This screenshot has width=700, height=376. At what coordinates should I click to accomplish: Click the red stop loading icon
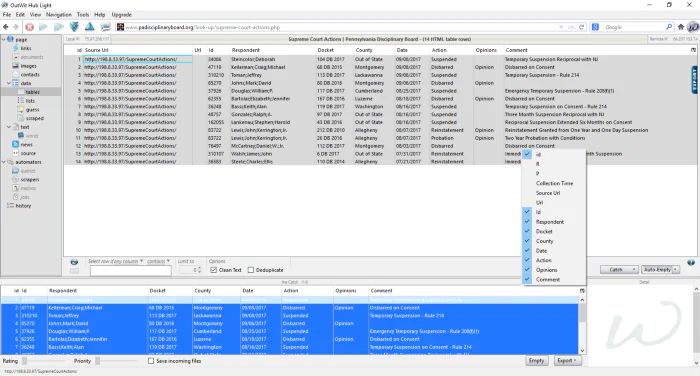(x=29, y=27)
